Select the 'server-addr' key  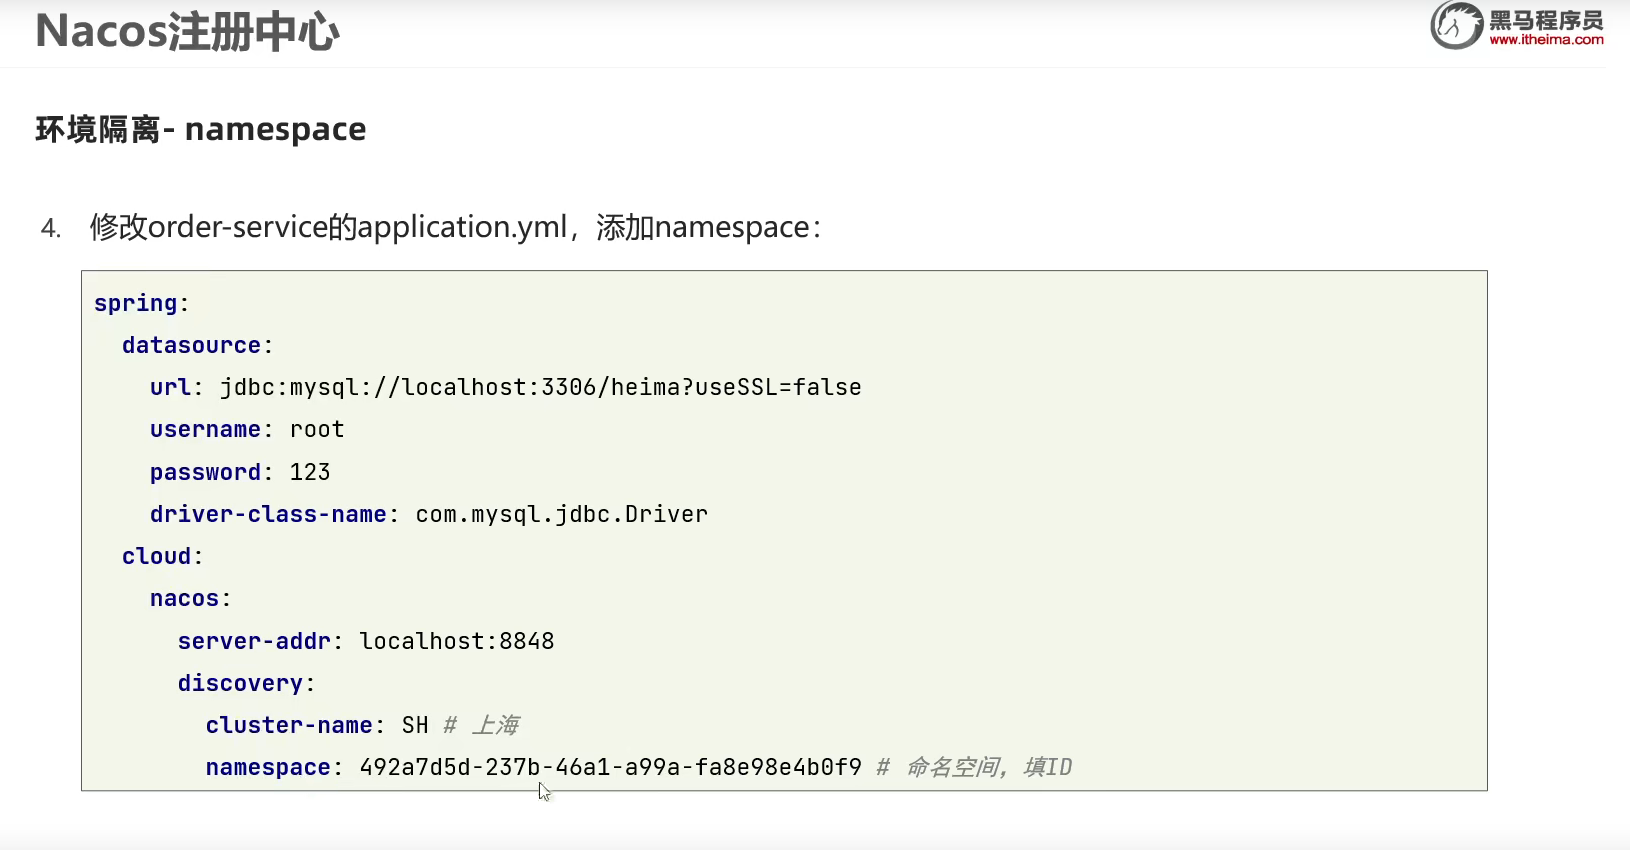click(x=254, y=642)
